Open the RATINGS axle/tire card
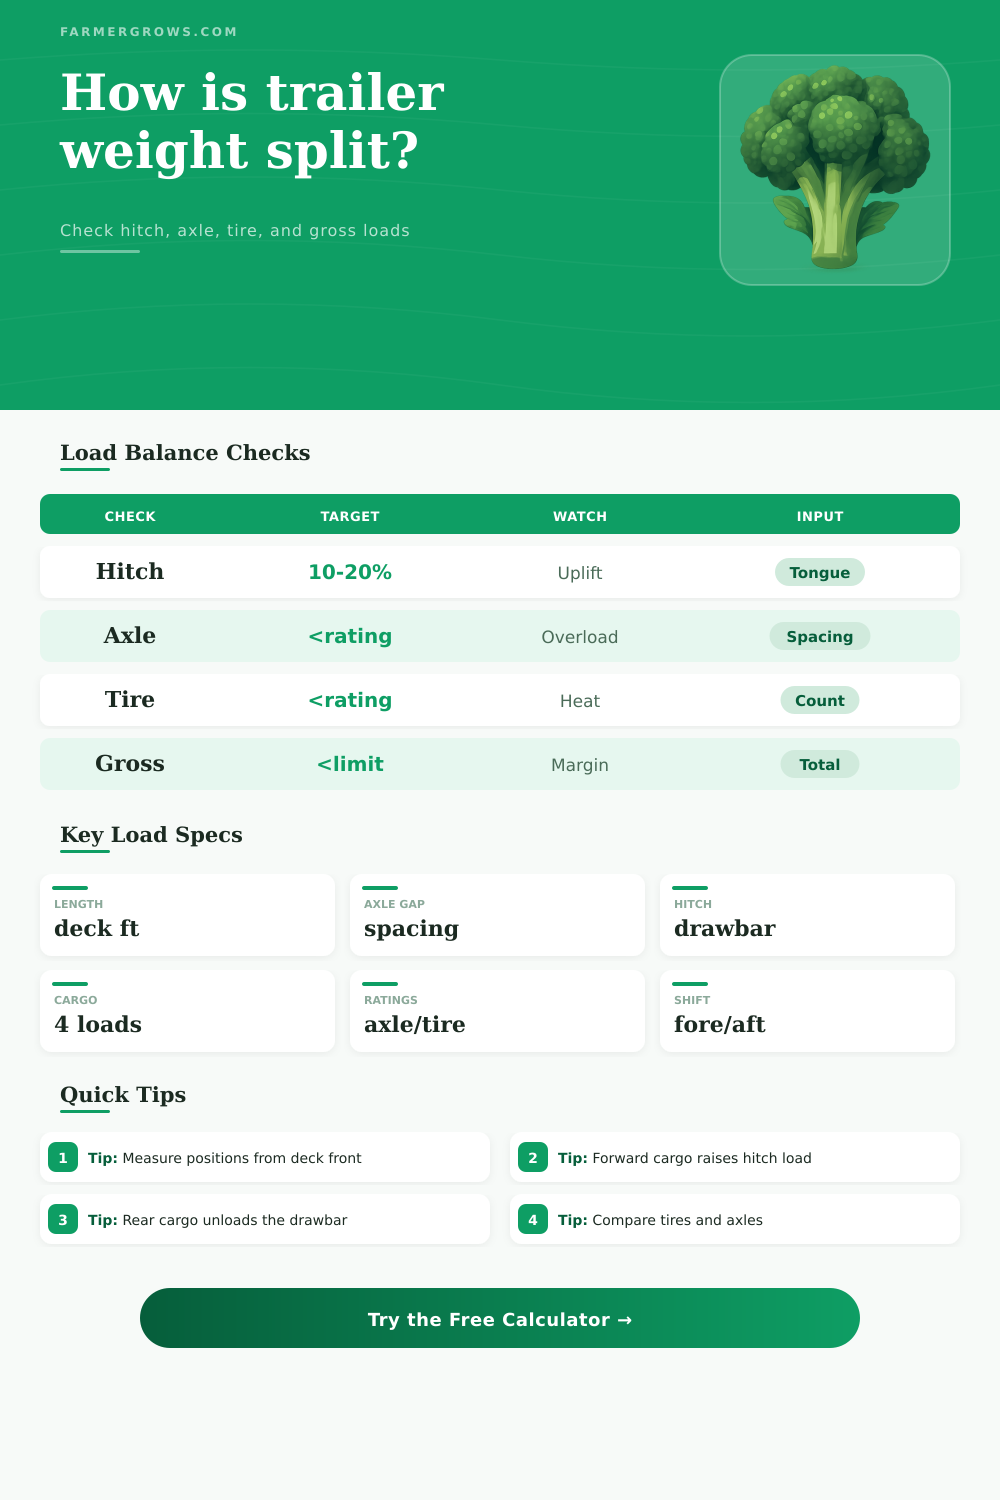 pyautogui.click(x=497, y=1011)
